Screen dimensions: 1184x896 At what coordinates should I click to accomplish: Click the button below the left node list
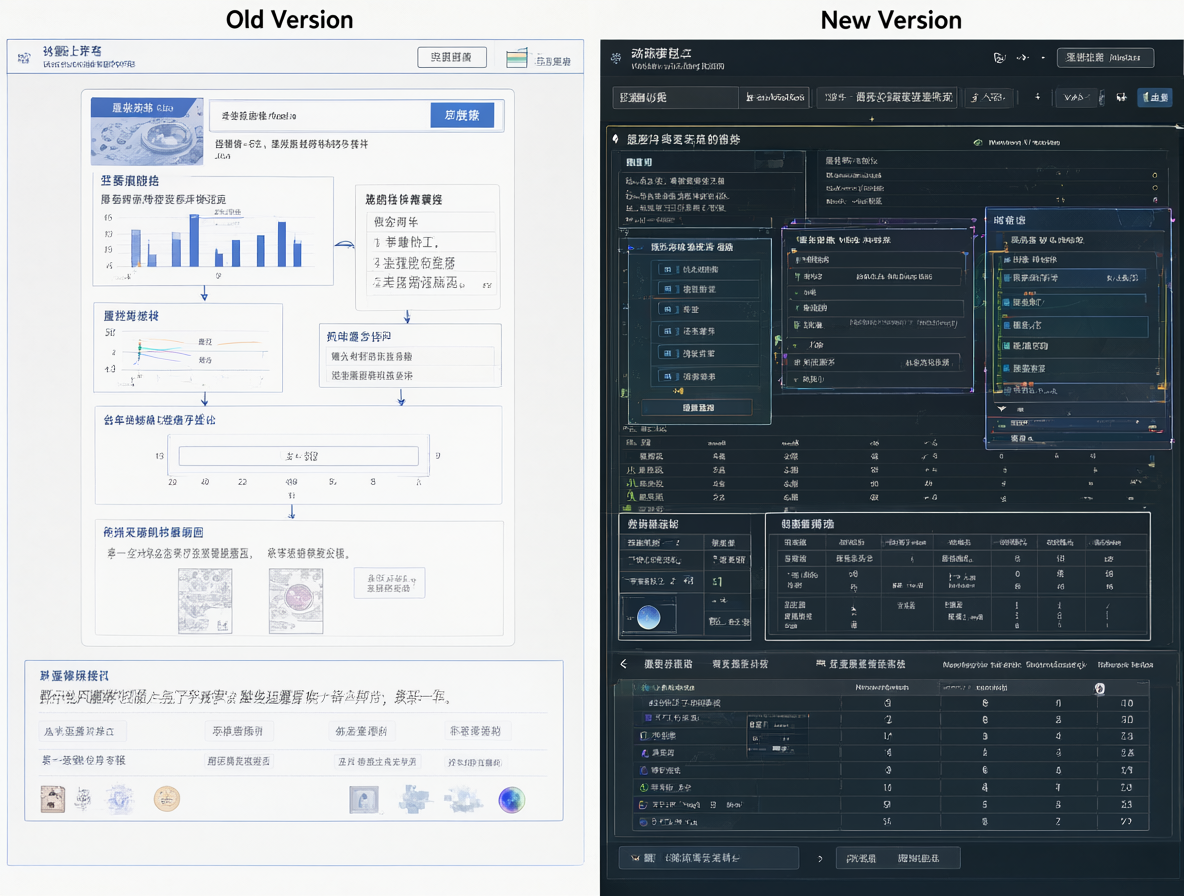pyautogui.click(x=696, y=408)
